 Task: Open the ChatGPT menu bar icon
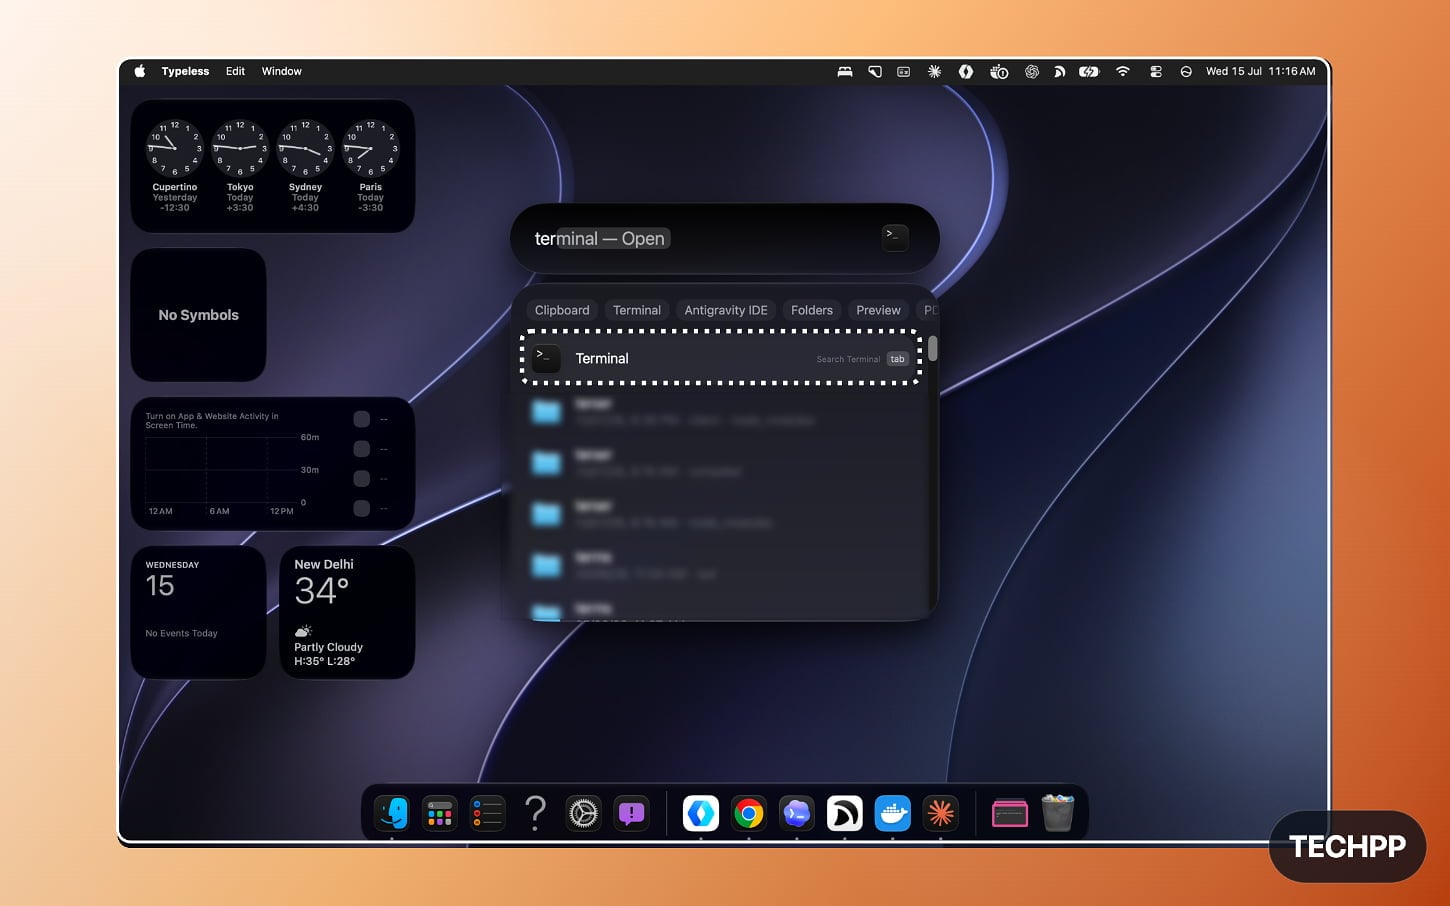click(x=1031, y=71)
